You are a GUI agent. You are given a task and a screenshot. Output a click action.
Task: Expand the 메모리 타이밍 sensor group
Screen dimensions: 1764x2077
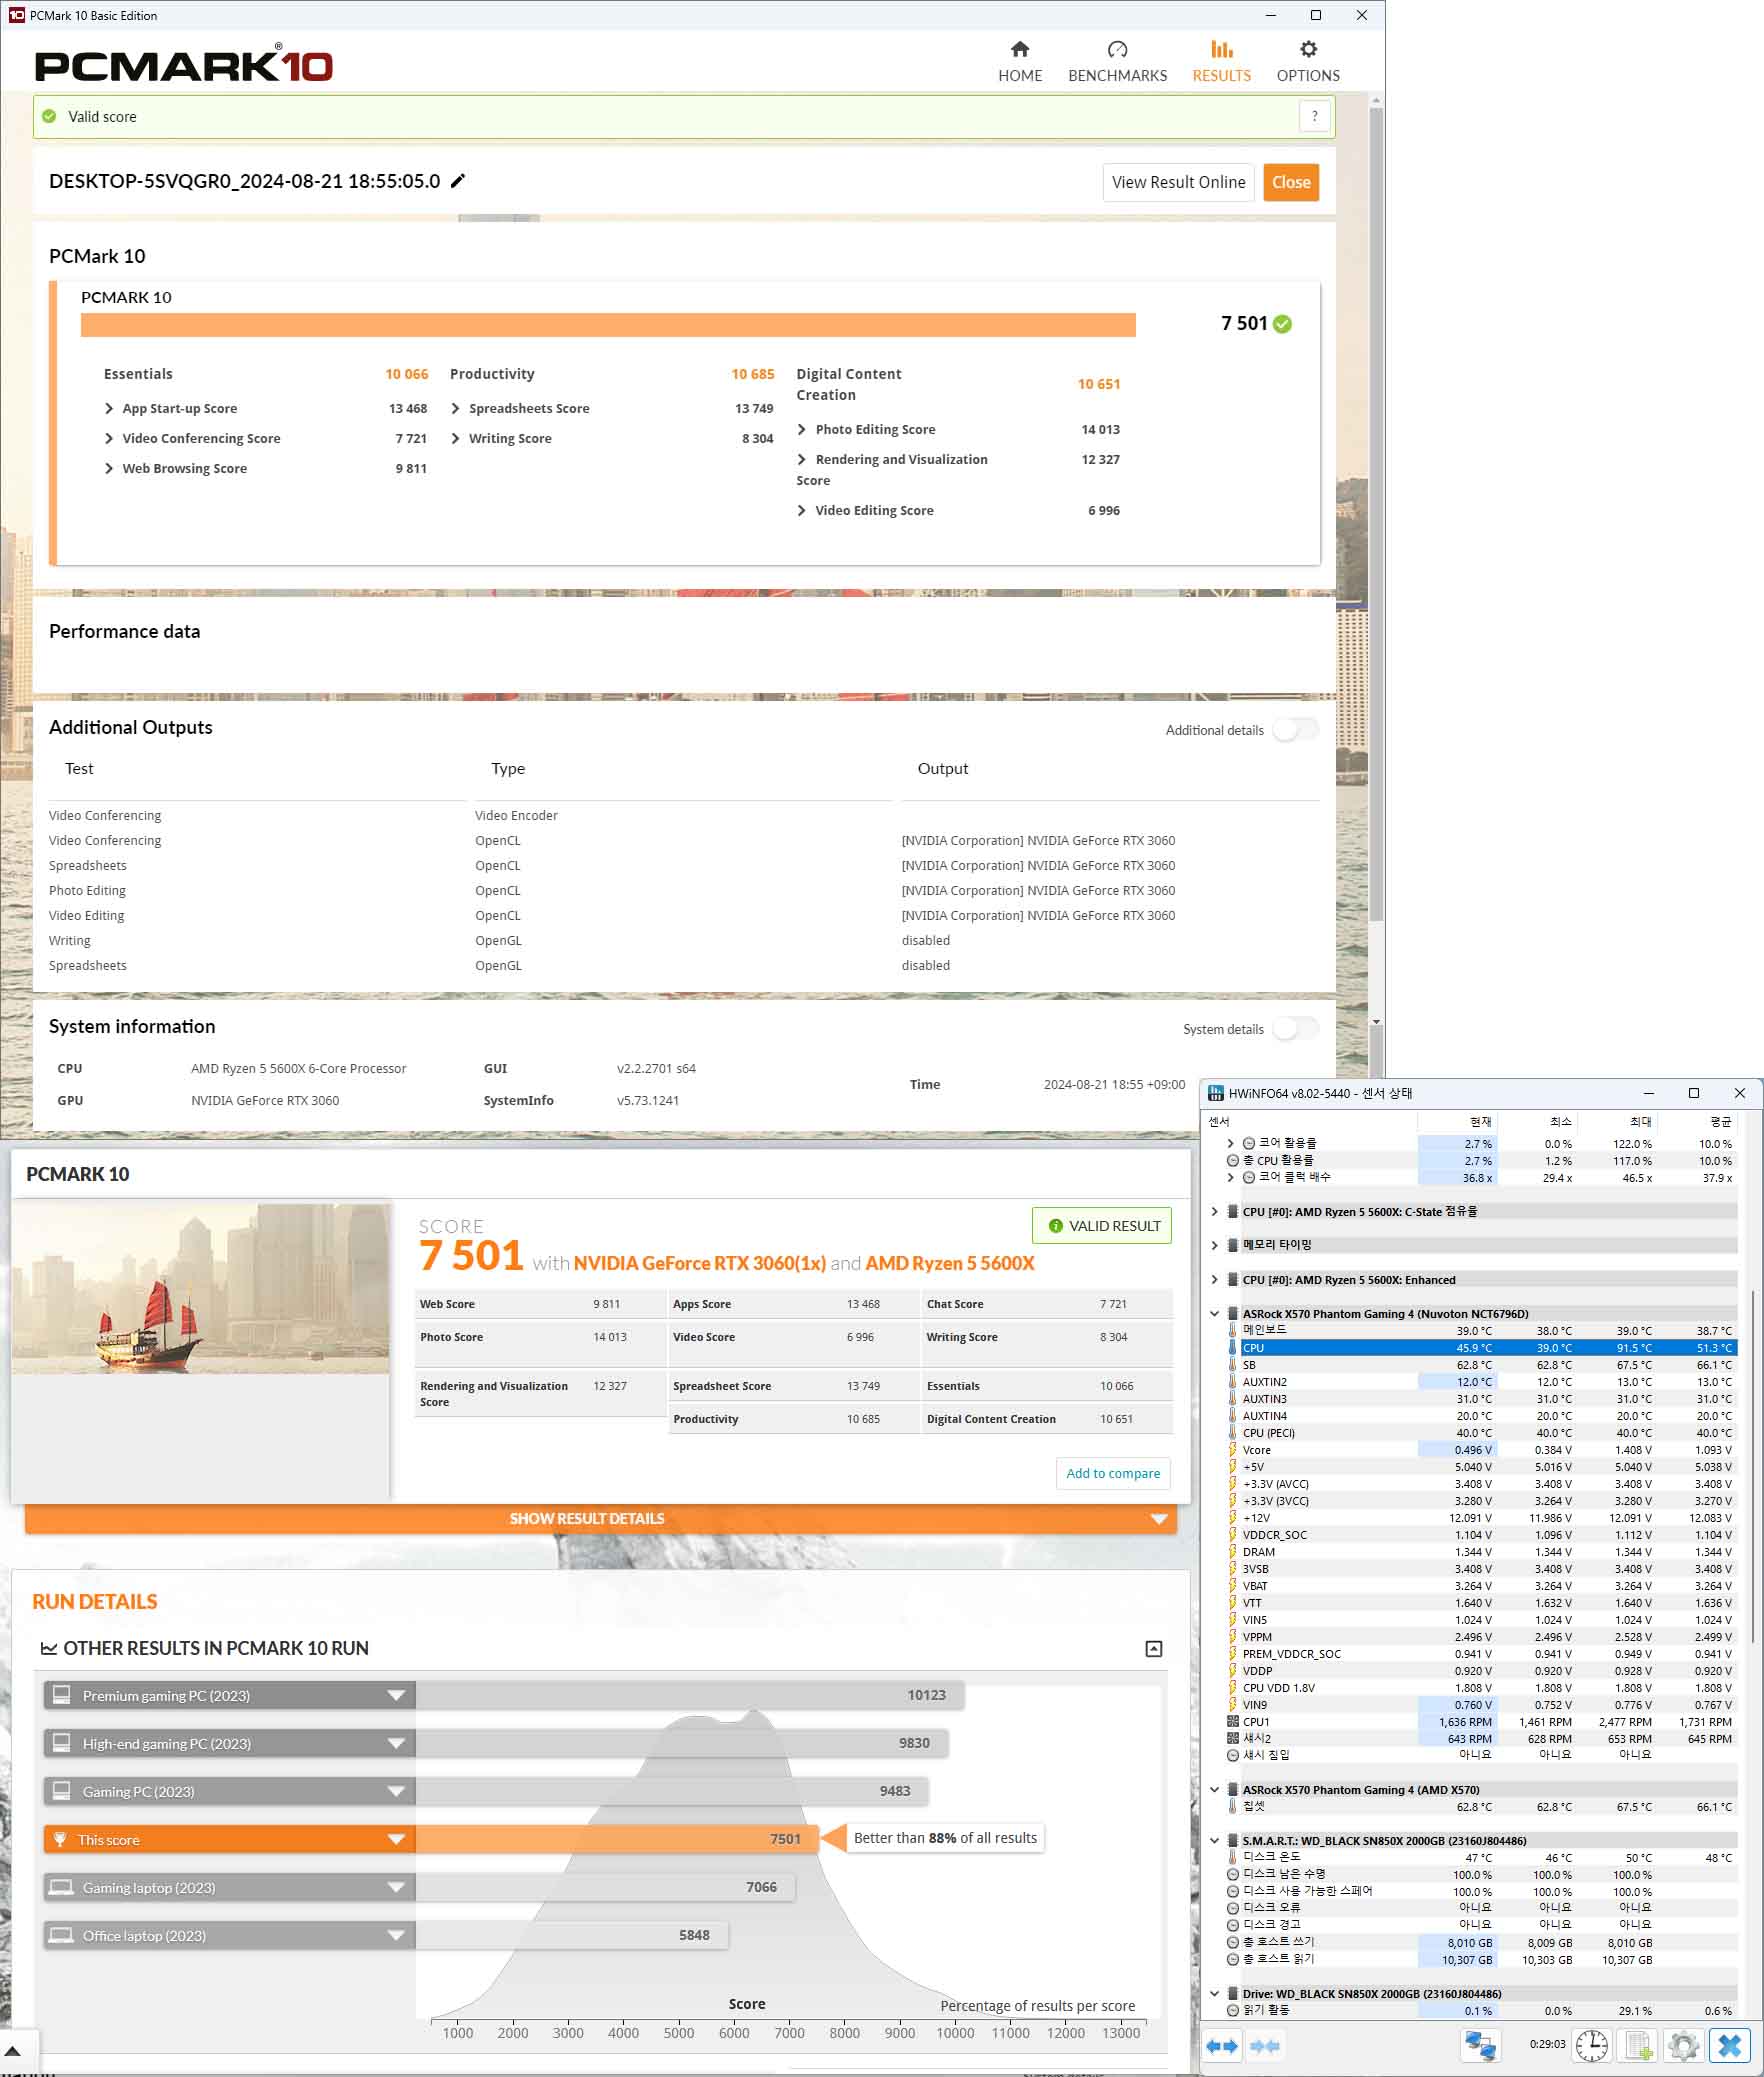[x=1215, y=1246]
